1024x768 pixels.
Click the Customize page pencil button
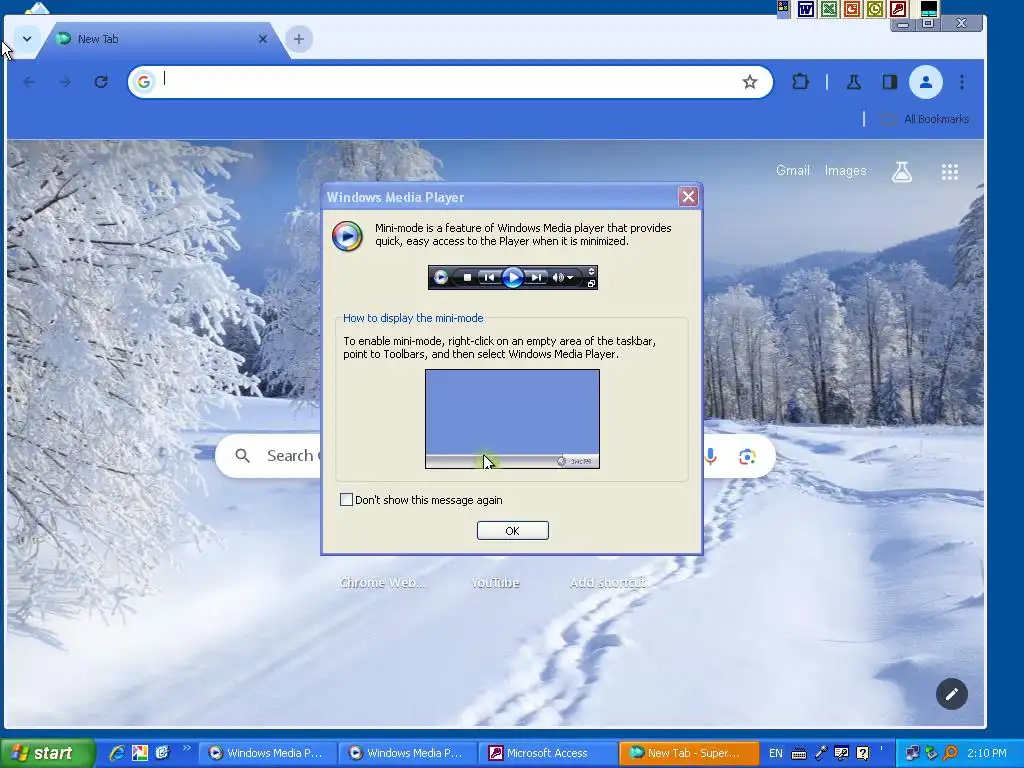(952, 694)
